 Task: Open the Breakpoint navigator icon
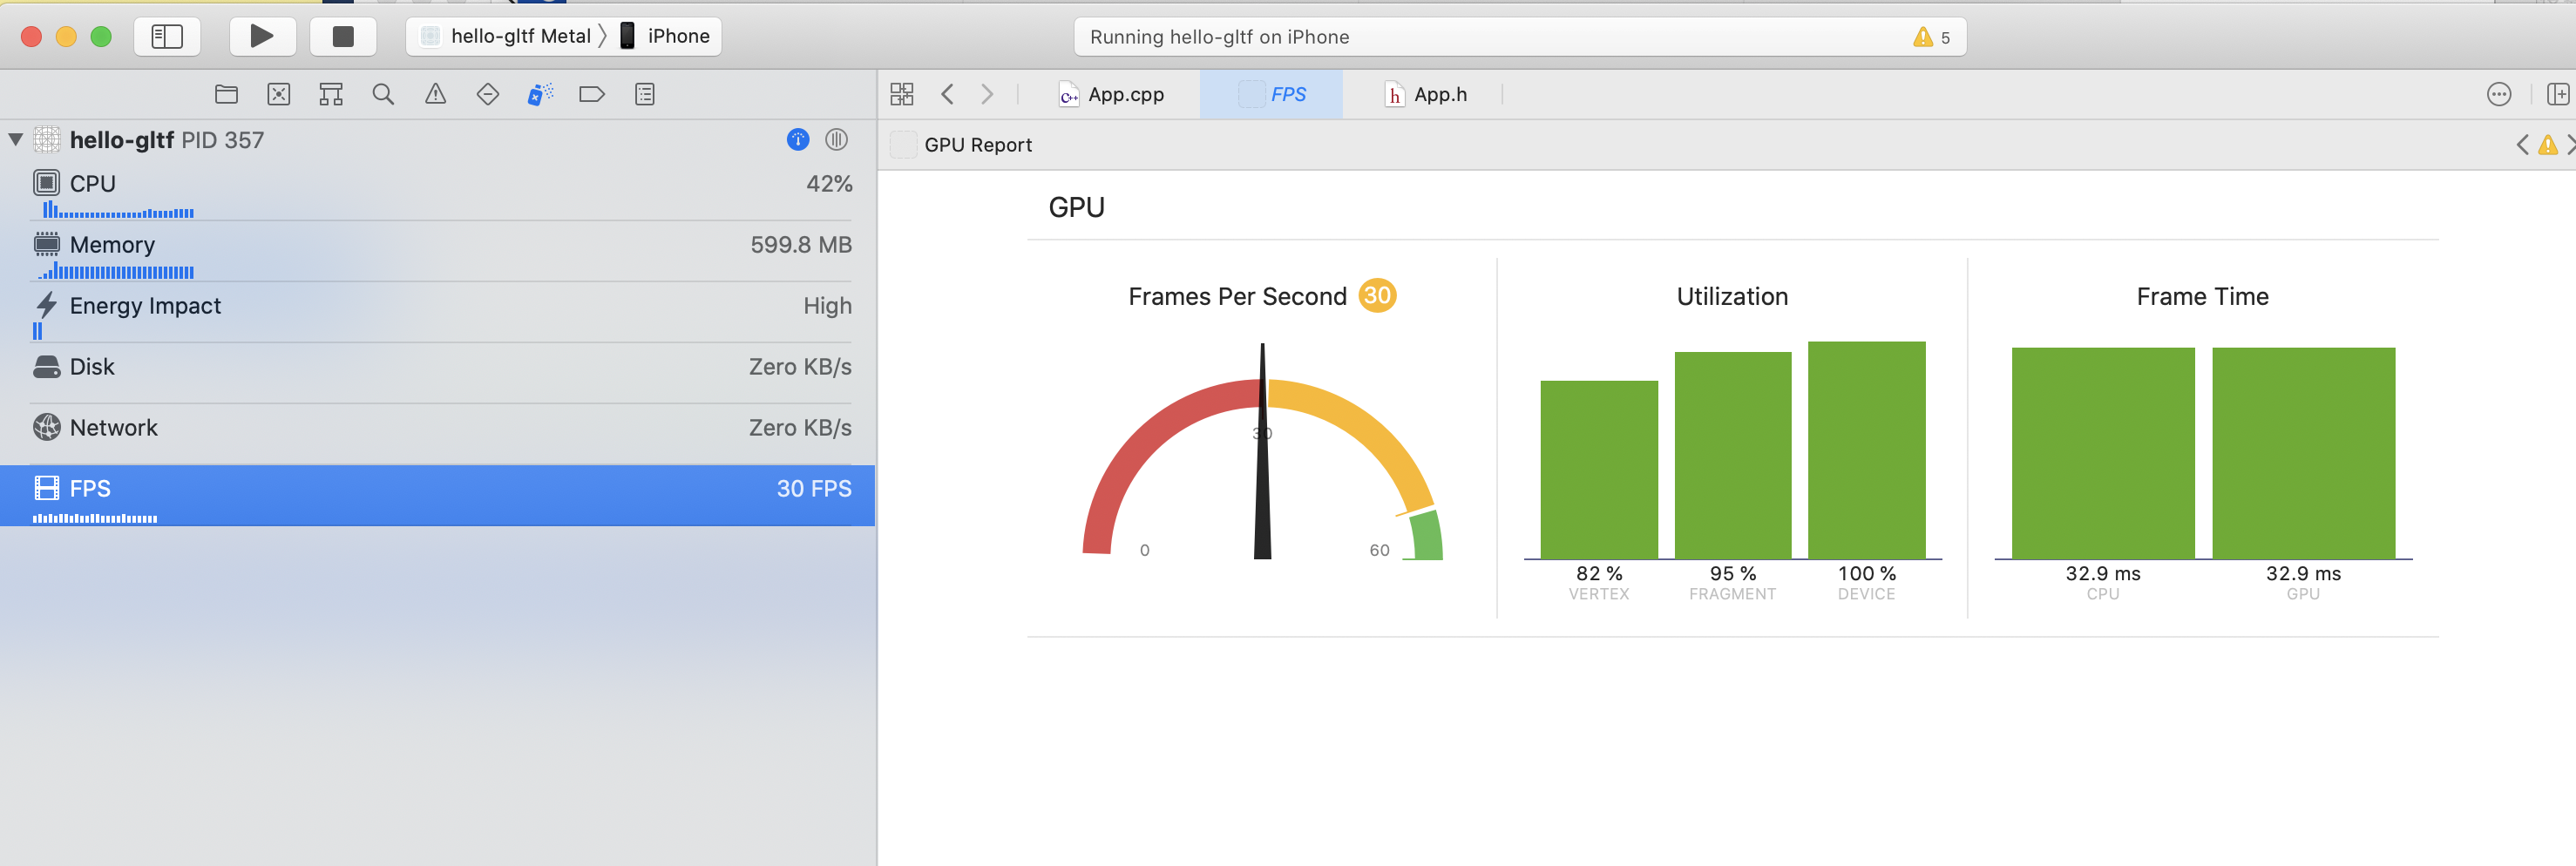pos(592,94)
